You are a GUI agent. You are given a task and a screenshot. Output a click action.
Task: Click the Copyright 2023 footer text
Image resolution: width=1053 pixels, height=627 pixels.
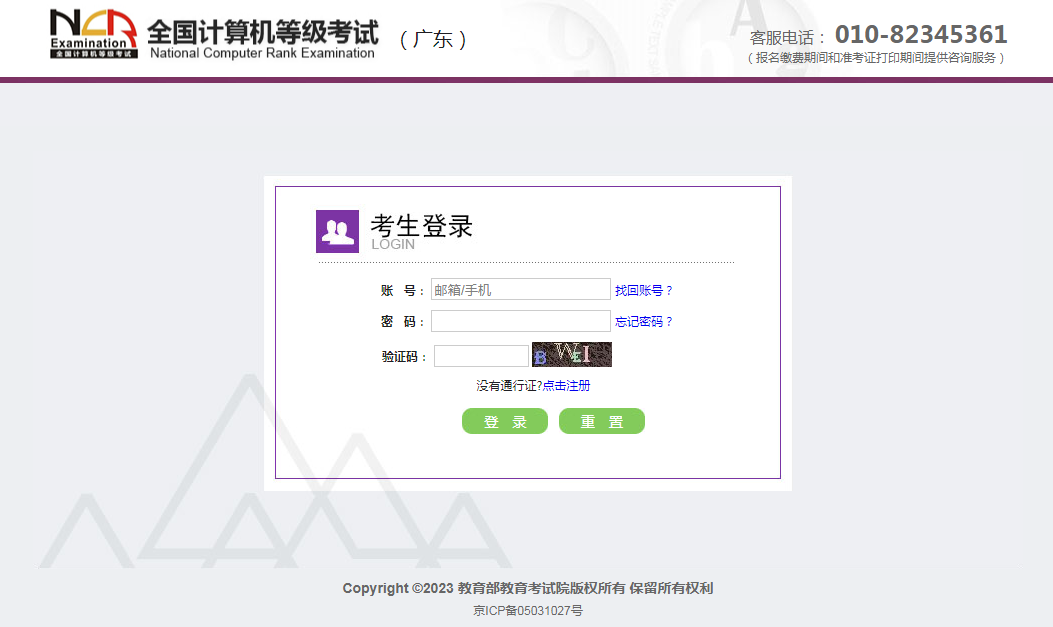(526, 588)
